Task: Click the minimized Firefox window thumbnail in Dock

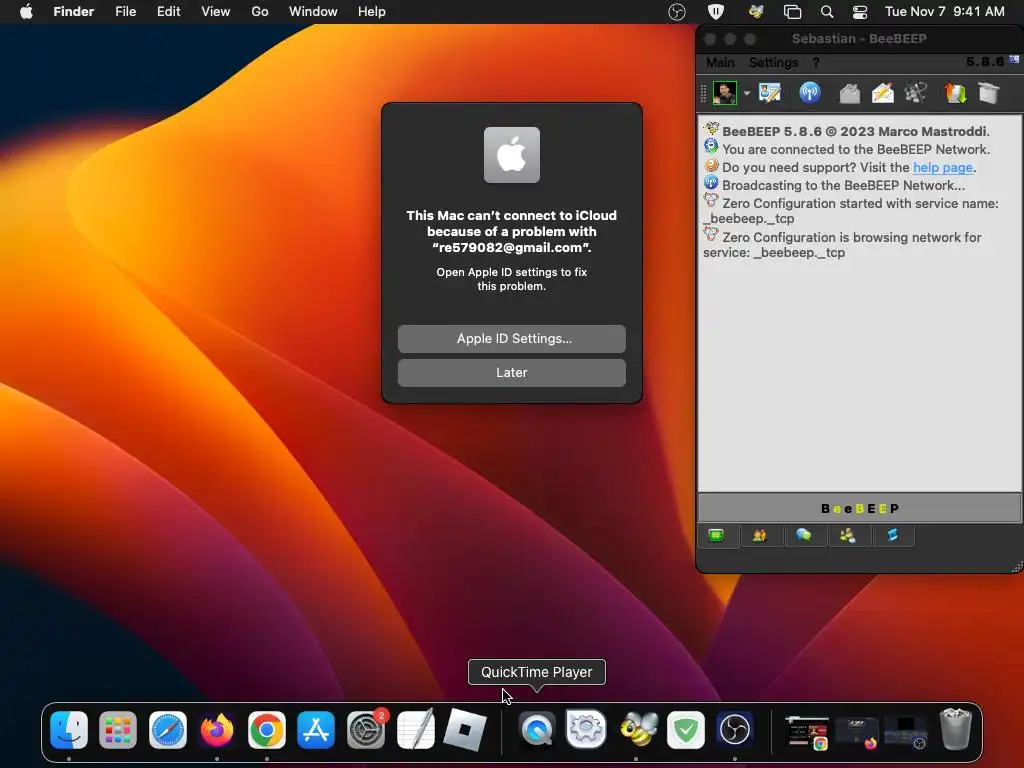Action: tap(856, 732)
